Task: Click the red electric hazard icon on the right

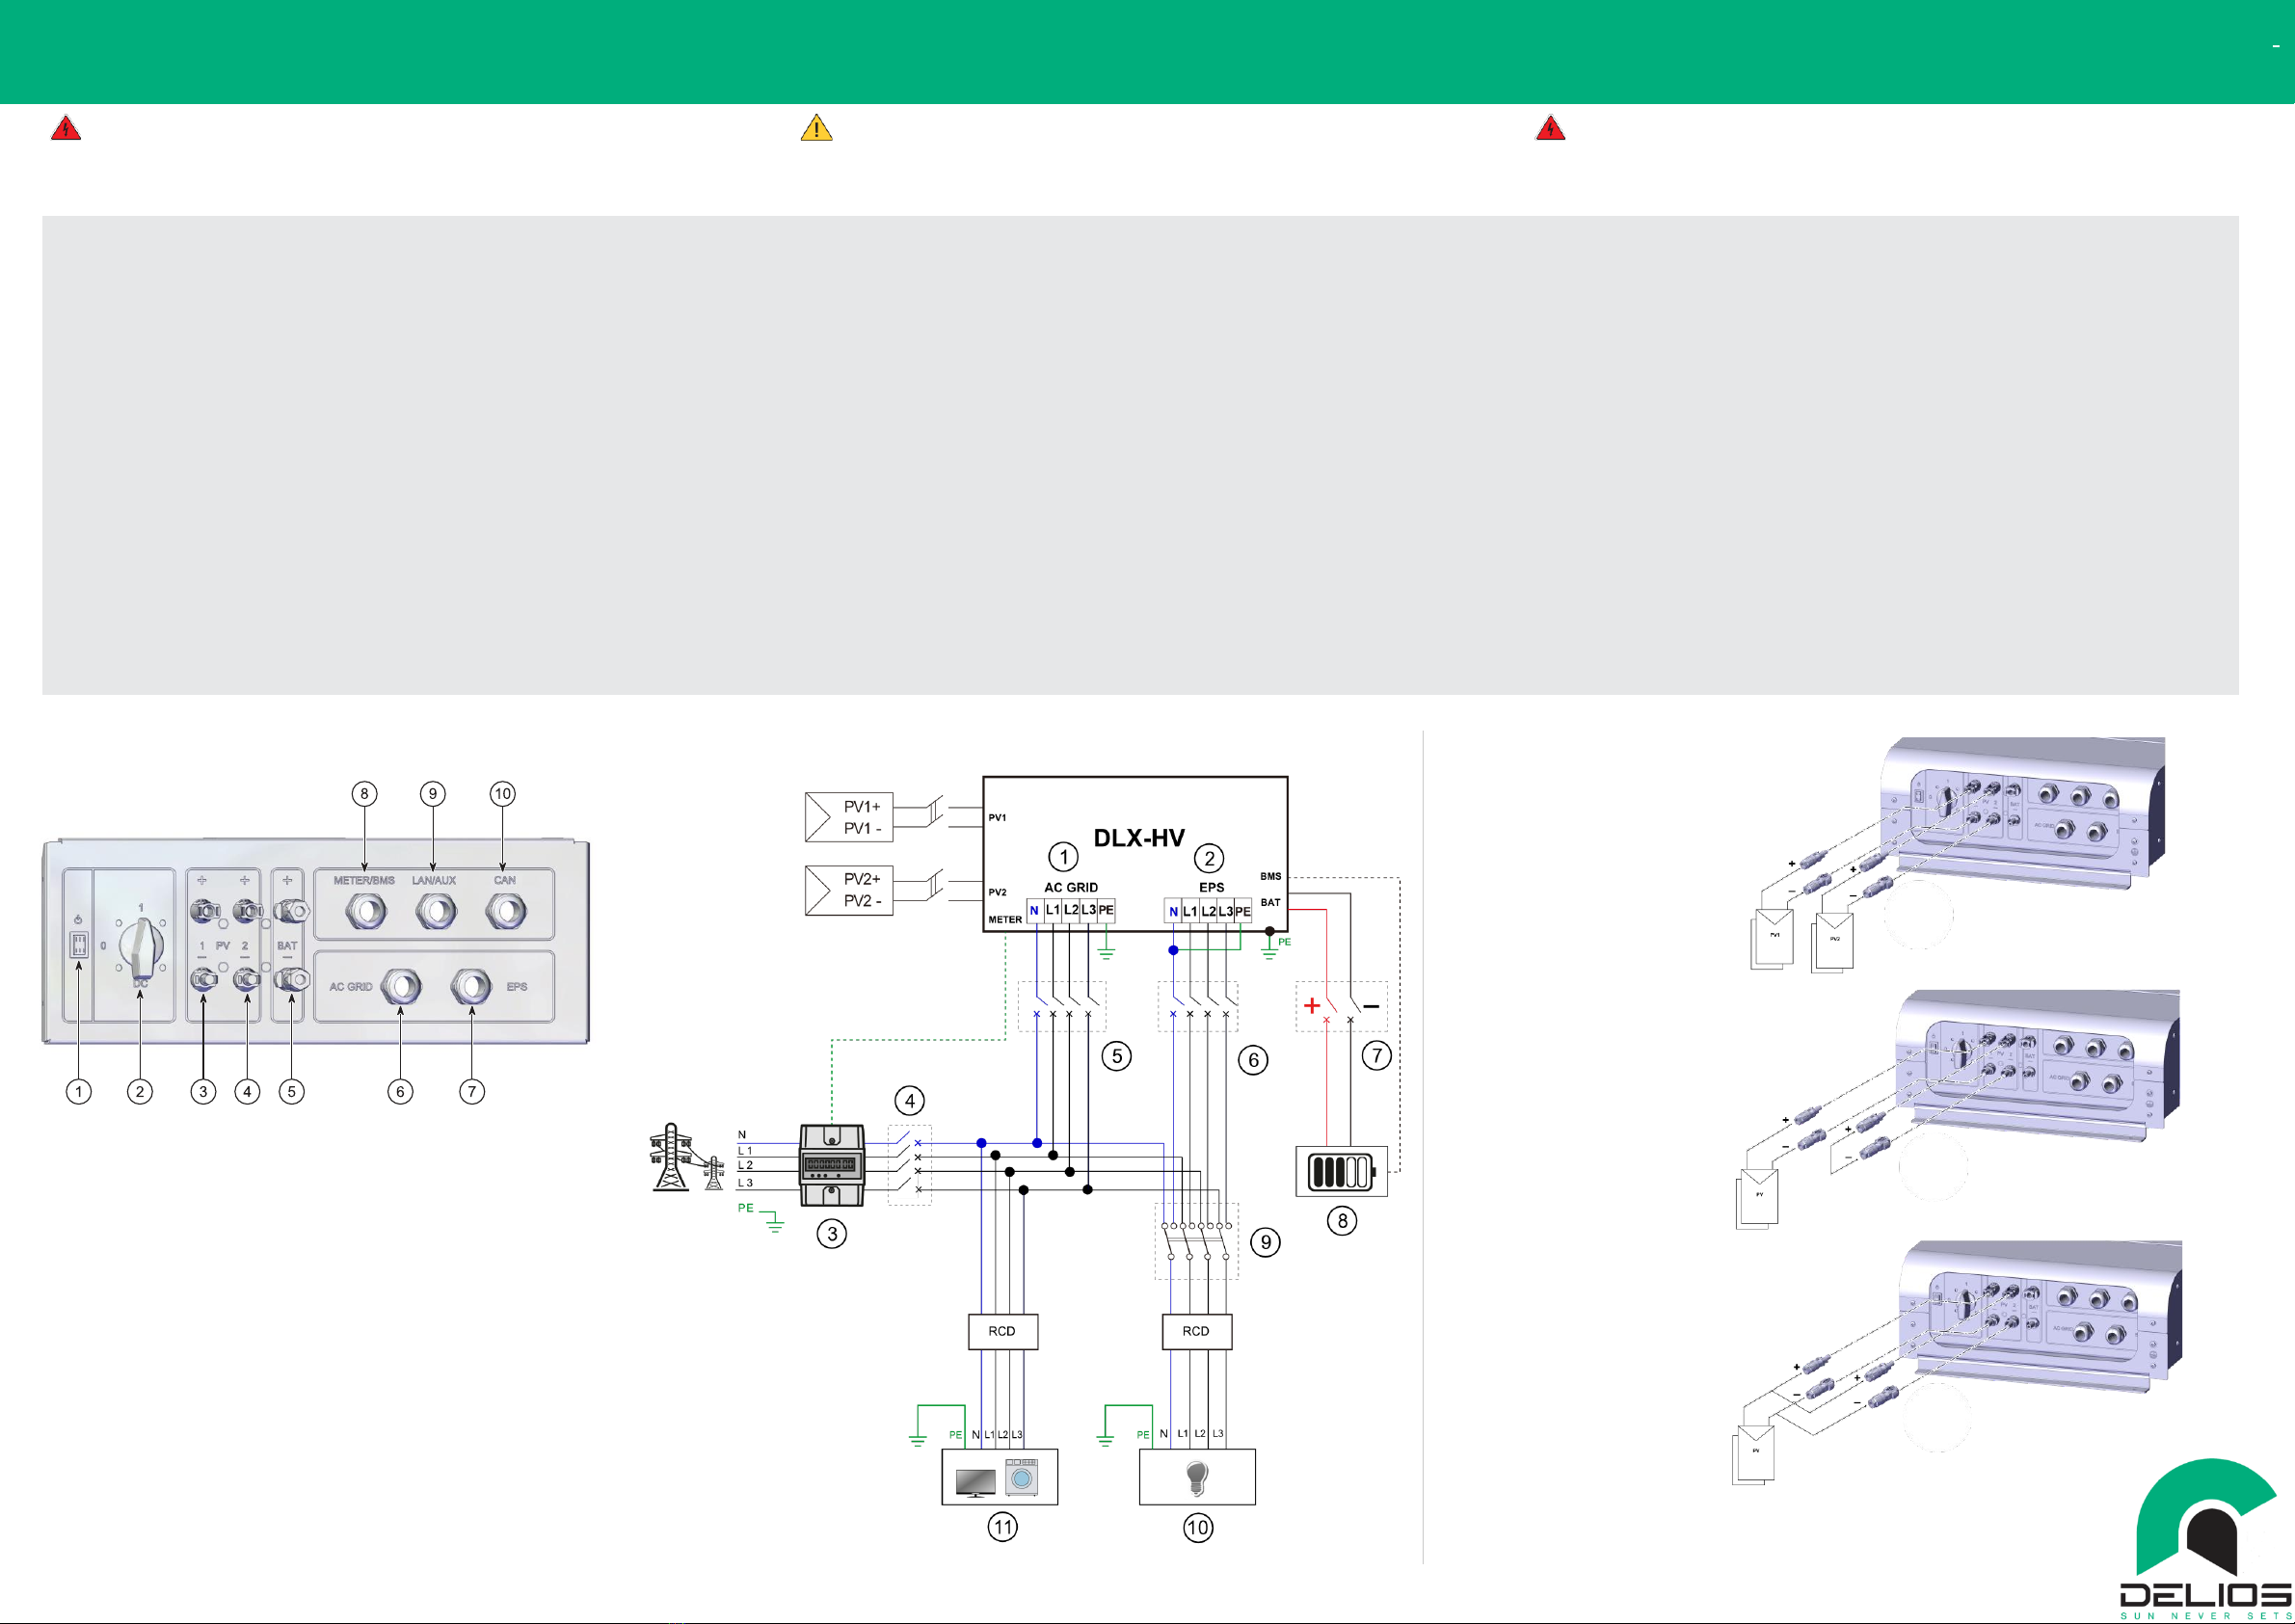Action: click(x=1550, y=128)
